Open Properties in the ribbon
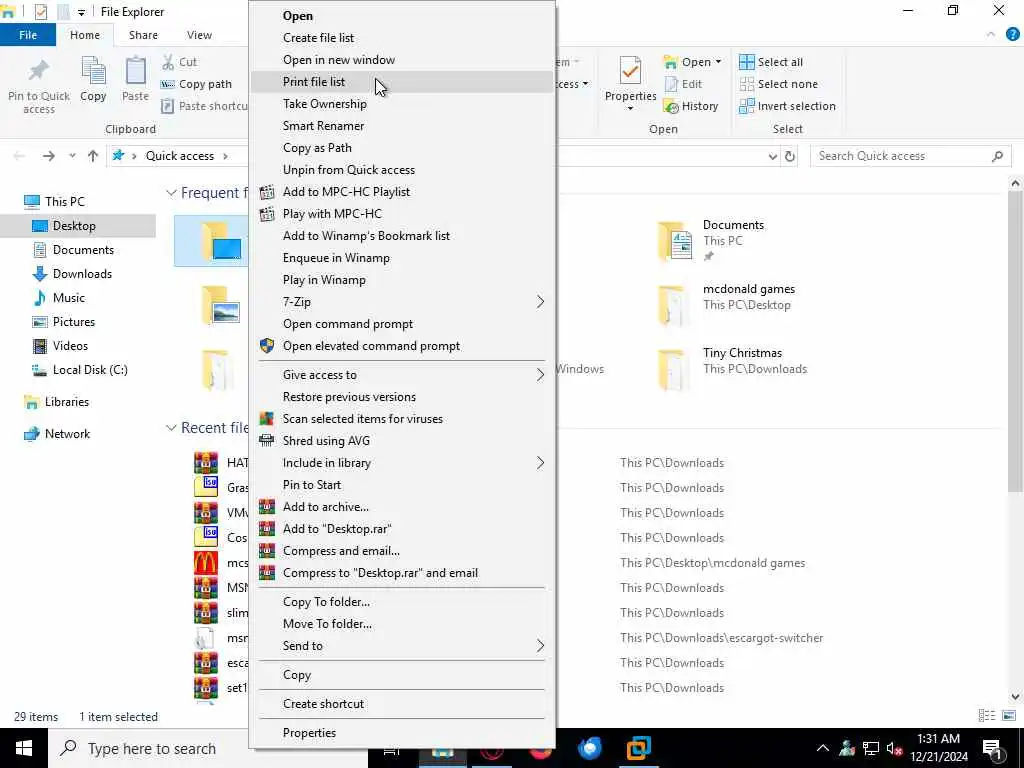The image size is (1024, 768). tap(630, 83)
